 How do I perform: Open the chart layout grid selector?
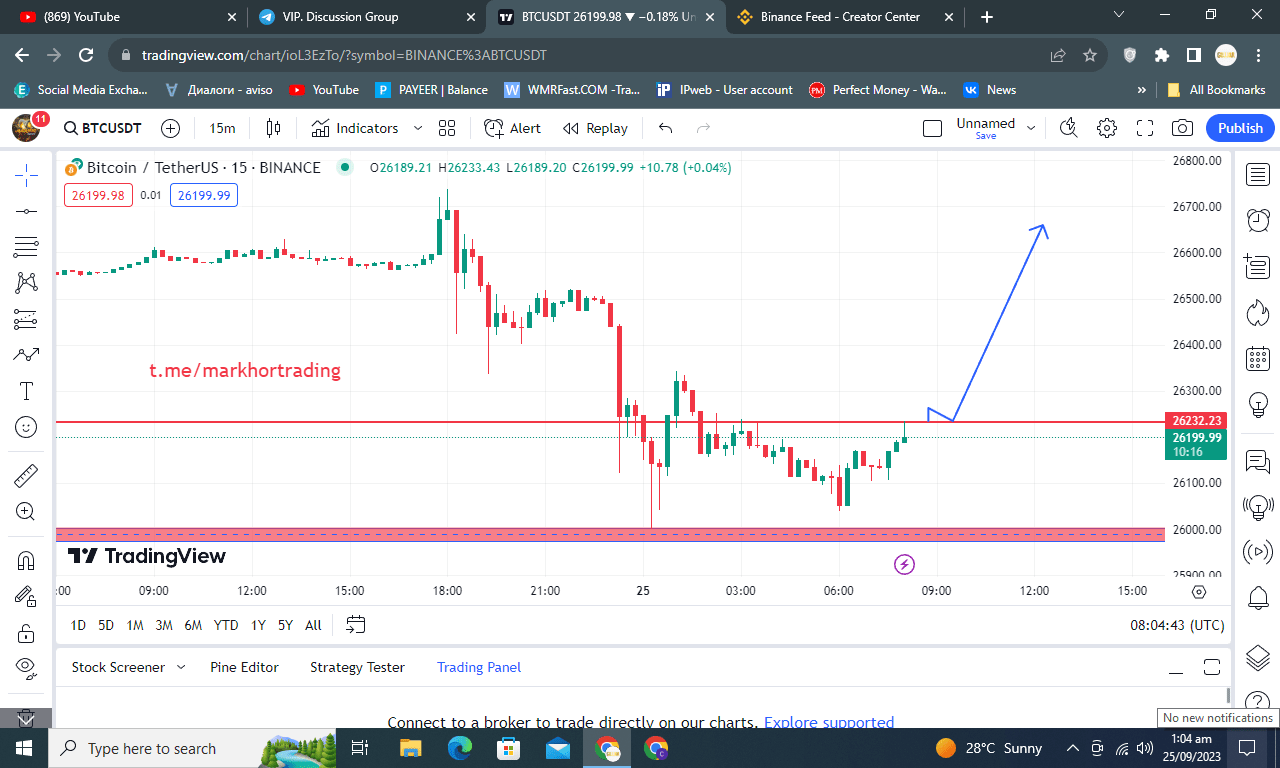point(447,128)
